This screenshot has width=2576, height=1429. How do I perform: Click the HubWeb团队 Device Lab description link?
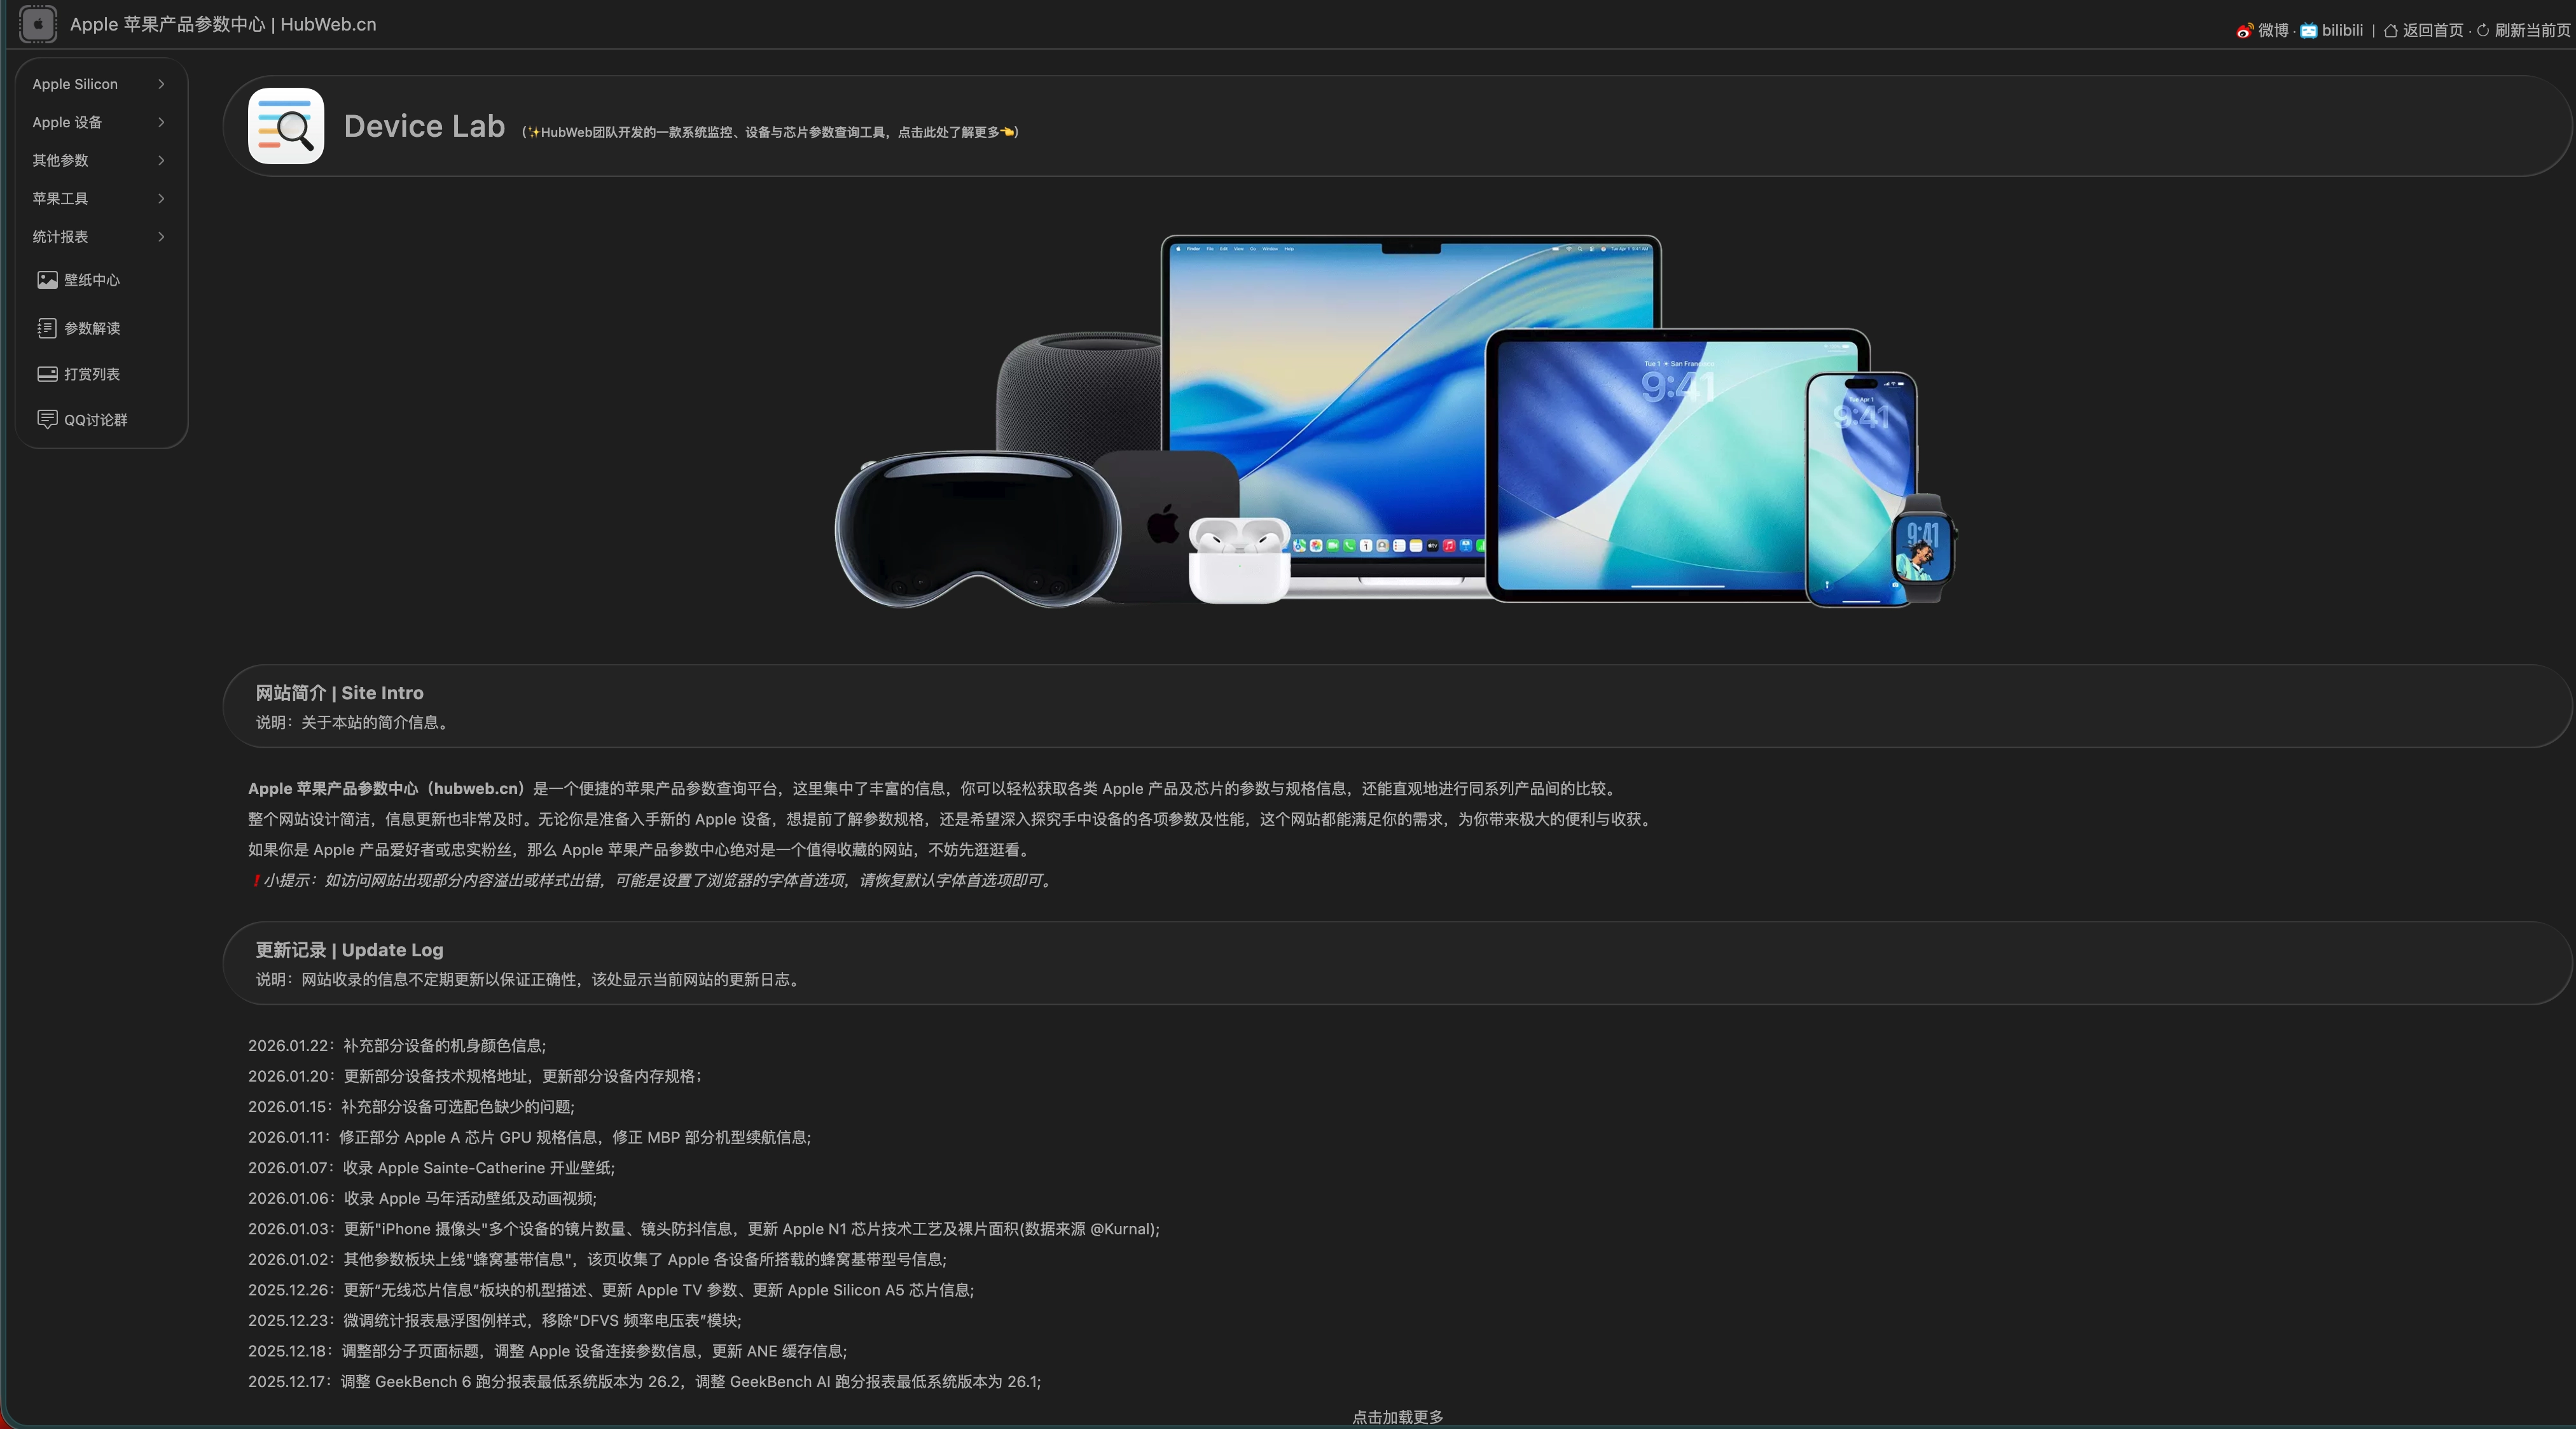(x=770, y=132)
